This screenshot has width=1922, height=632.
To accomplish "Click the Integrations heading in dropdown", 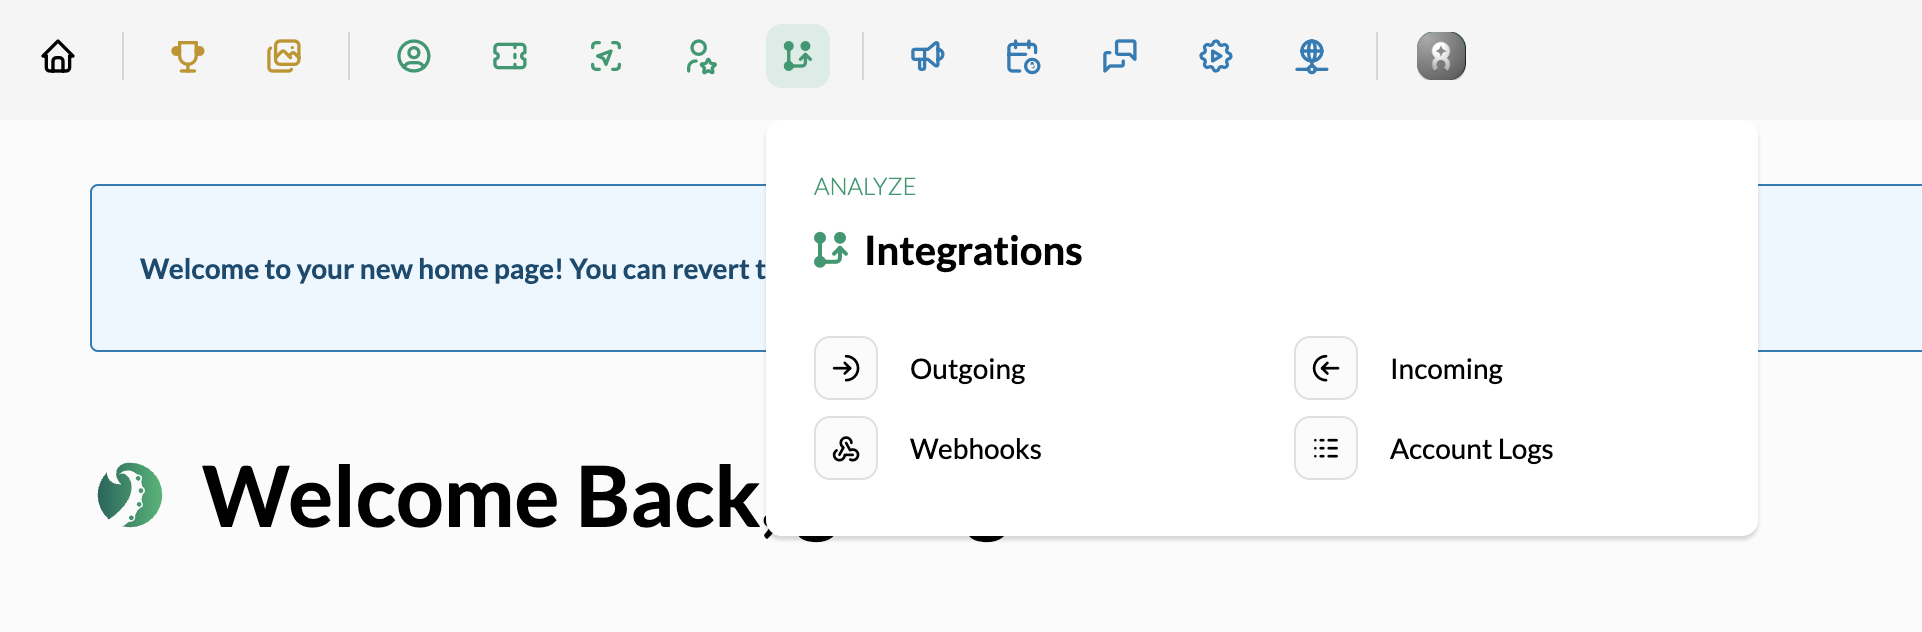I will click(x=973, y=251).
